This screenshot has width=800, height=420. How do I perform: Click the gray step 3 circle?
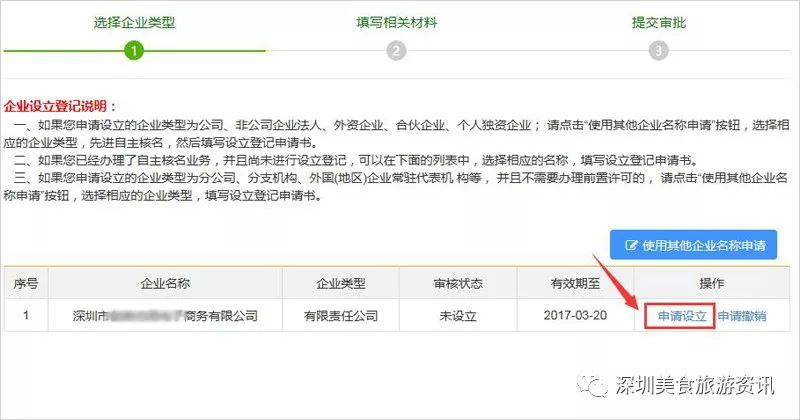click(x=658, y=51)
